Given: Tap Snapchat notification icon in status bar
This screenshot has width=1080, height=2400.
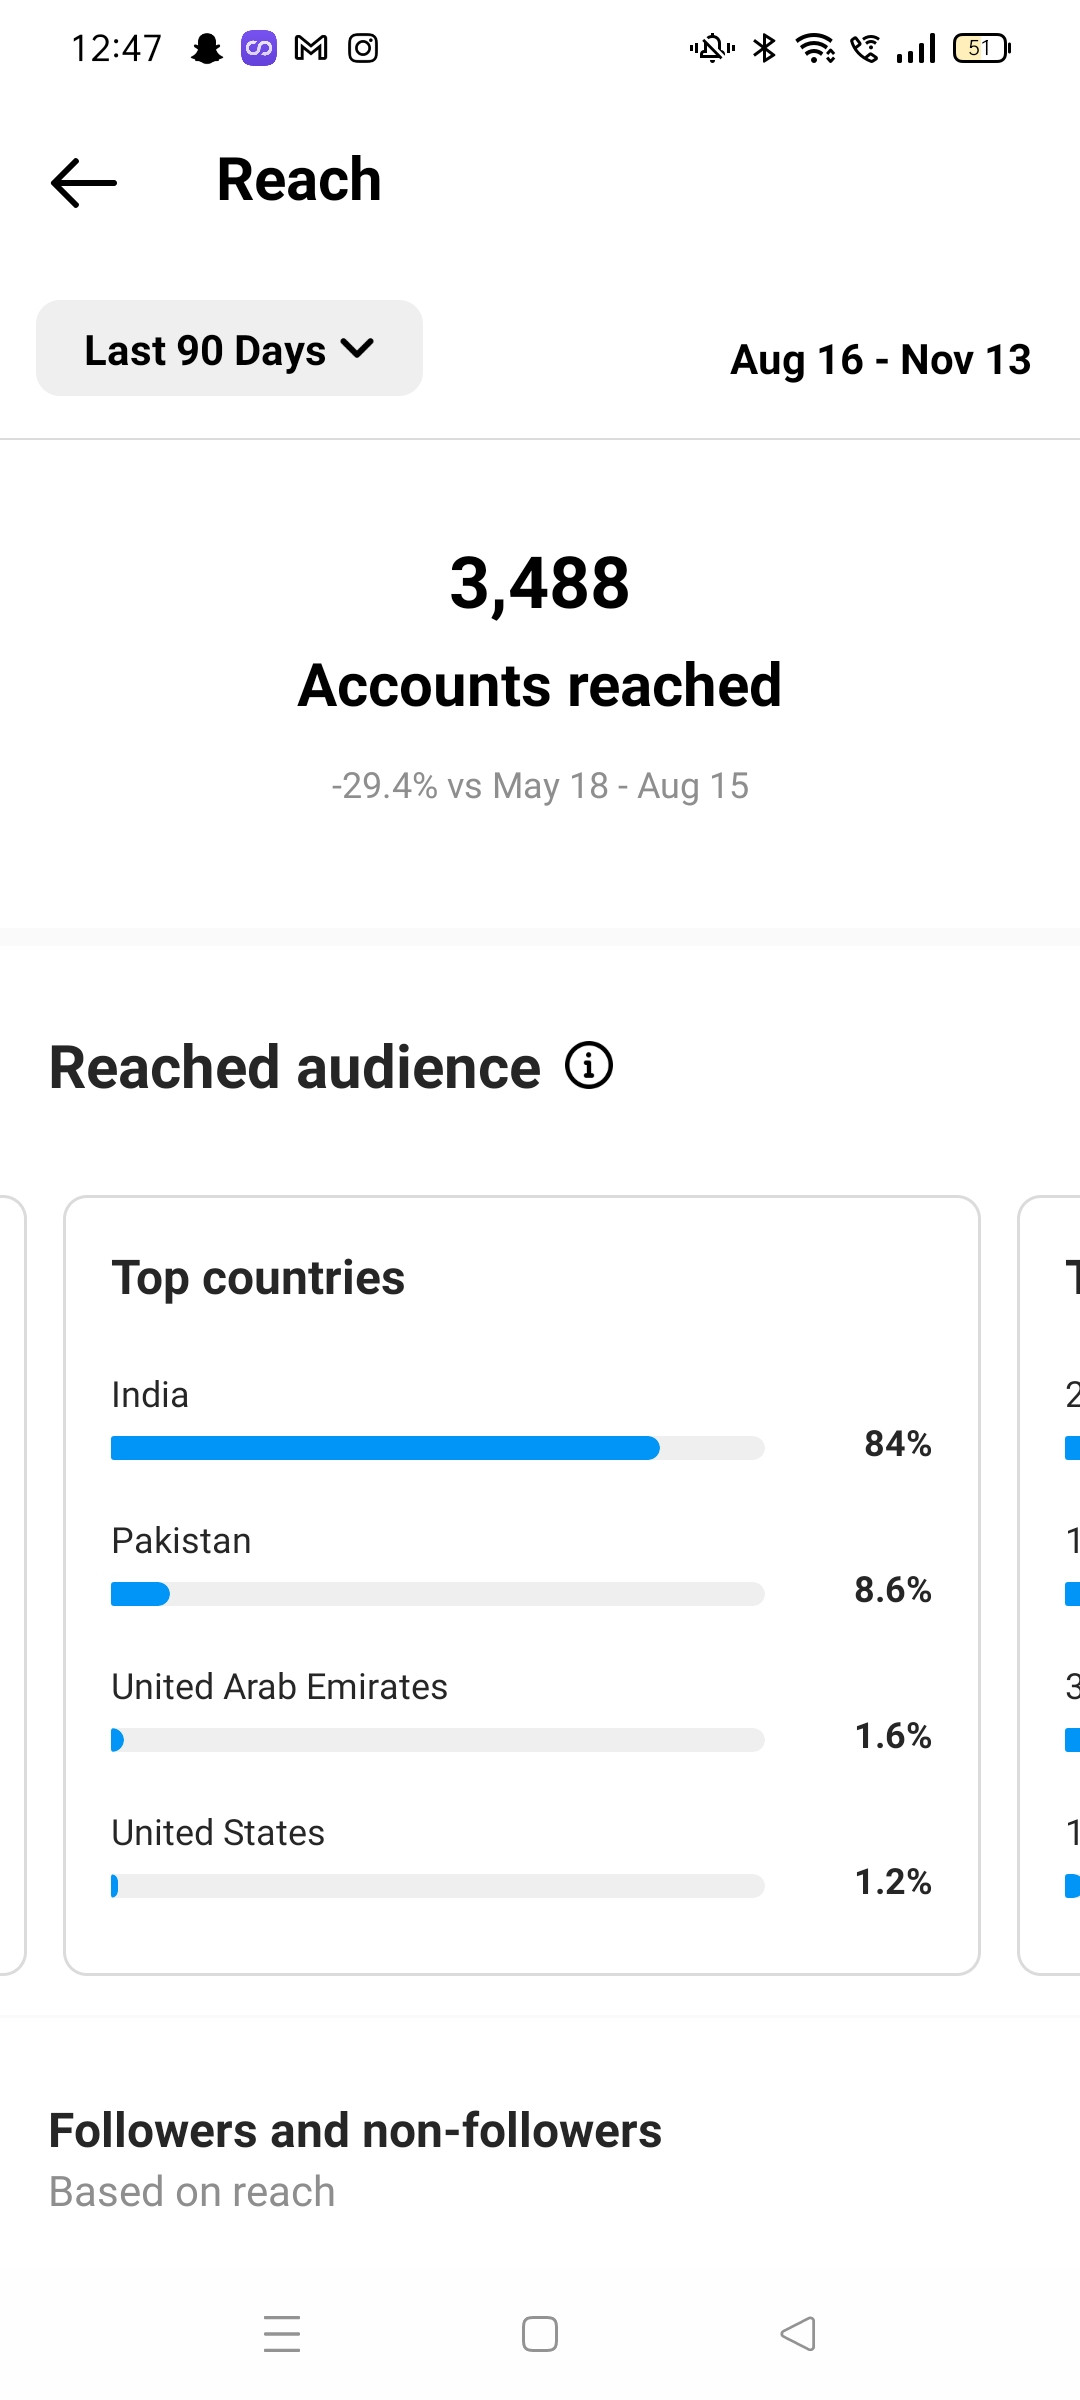Looking at the screenshot, I should pyautogui.click(x=207, y=48).
